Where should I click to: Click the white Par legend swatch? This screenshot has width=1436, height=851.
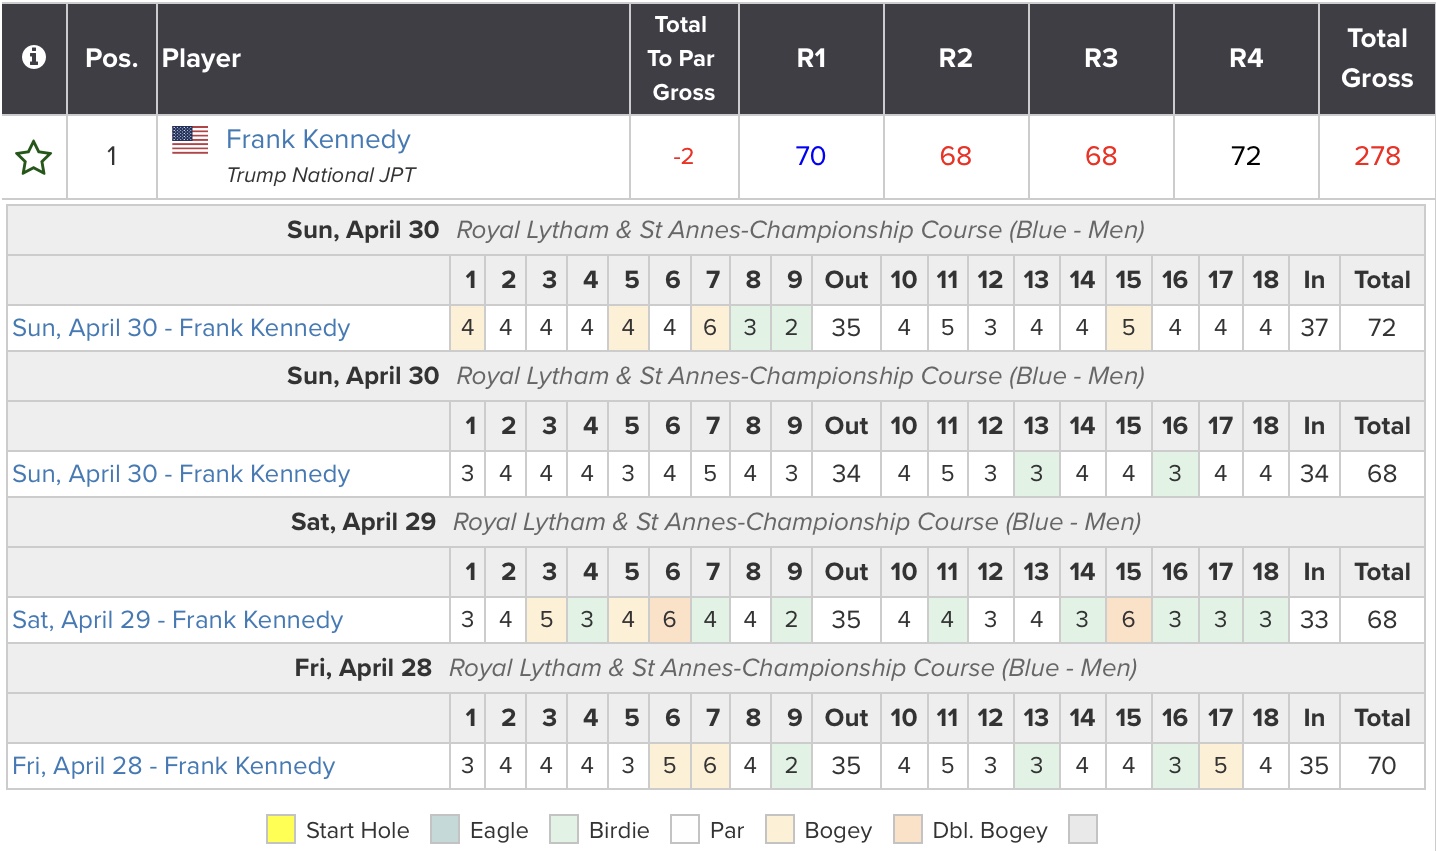click(685, 830)
